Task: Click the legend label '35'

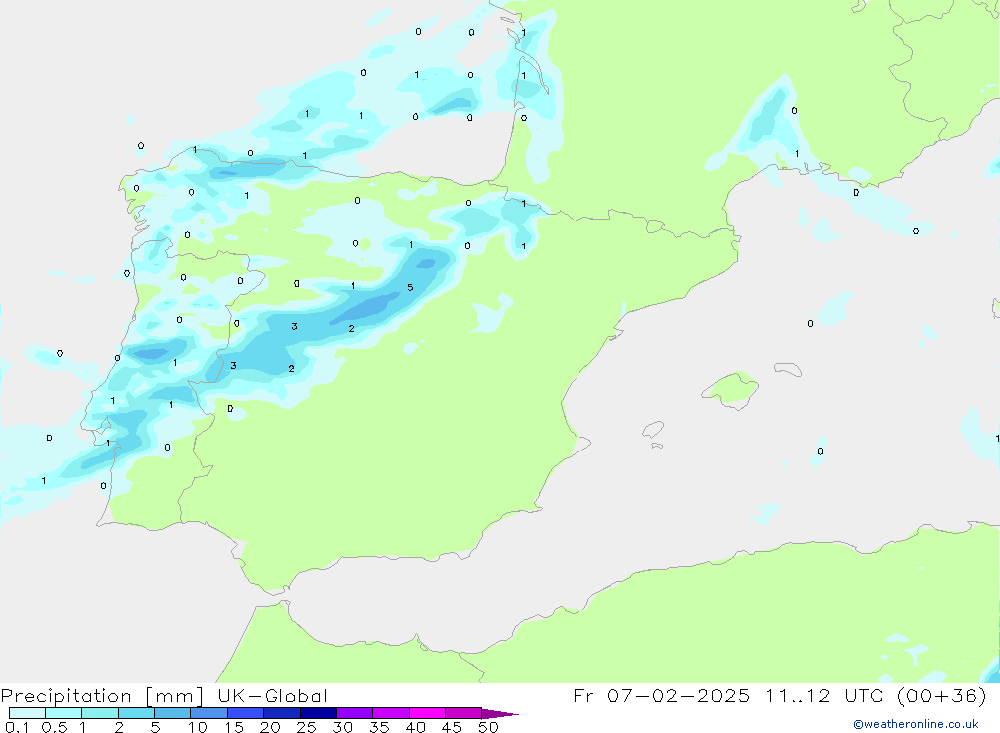Action: click(379, 727)
